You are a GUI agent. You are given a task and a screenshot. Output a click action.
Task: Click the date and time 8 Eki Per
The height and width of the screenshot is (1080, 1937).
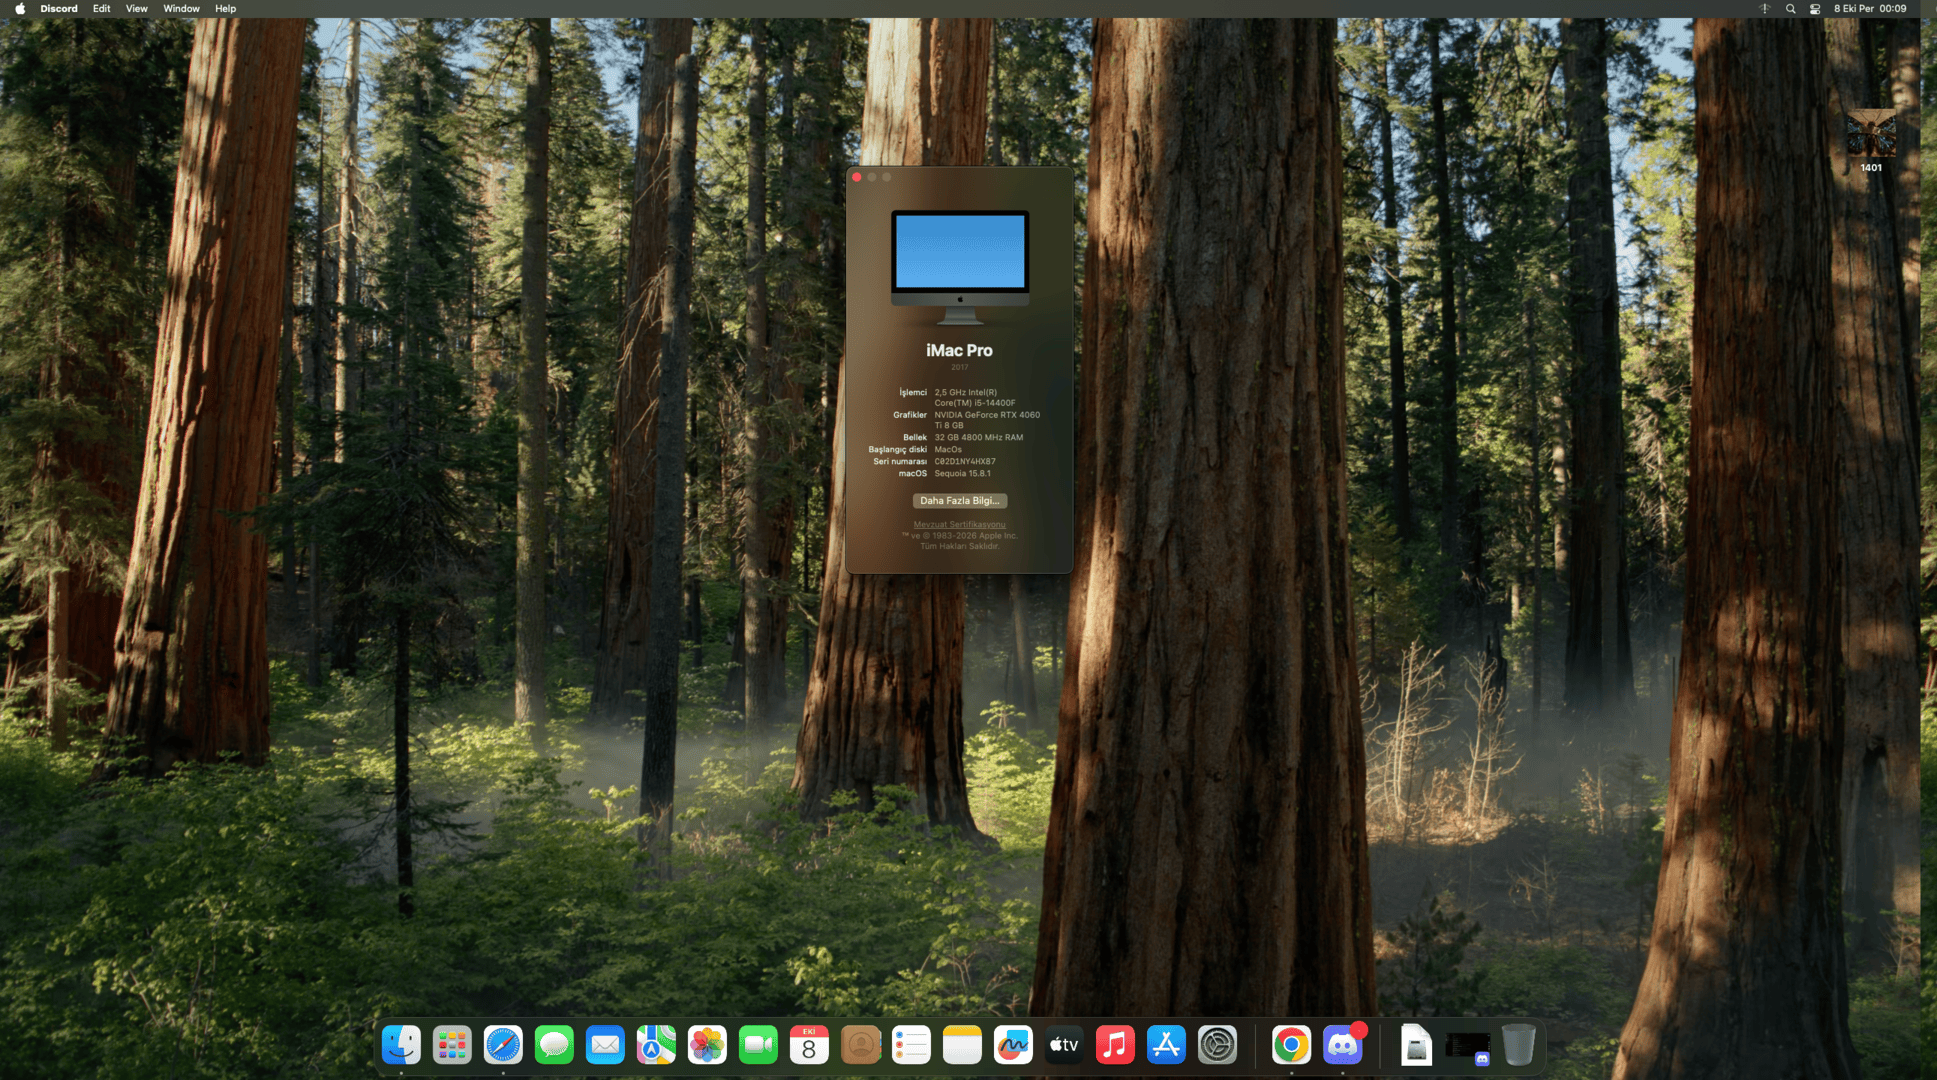point(1870,9)
